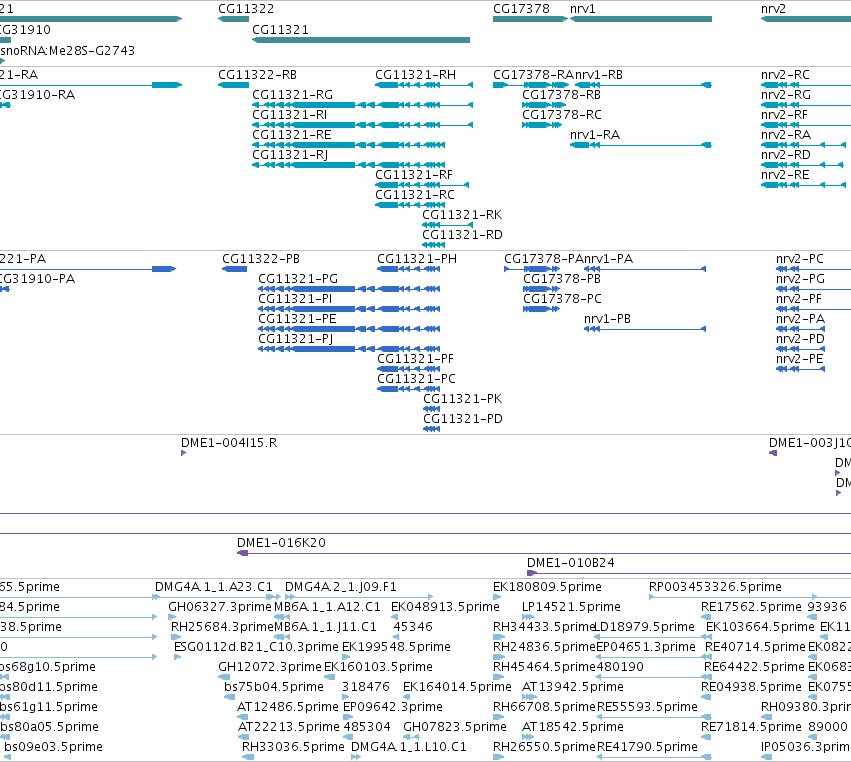Select transcript CG11322-RB
The width and height of the screenshot is (851, 762).
[x=257, y=75]
